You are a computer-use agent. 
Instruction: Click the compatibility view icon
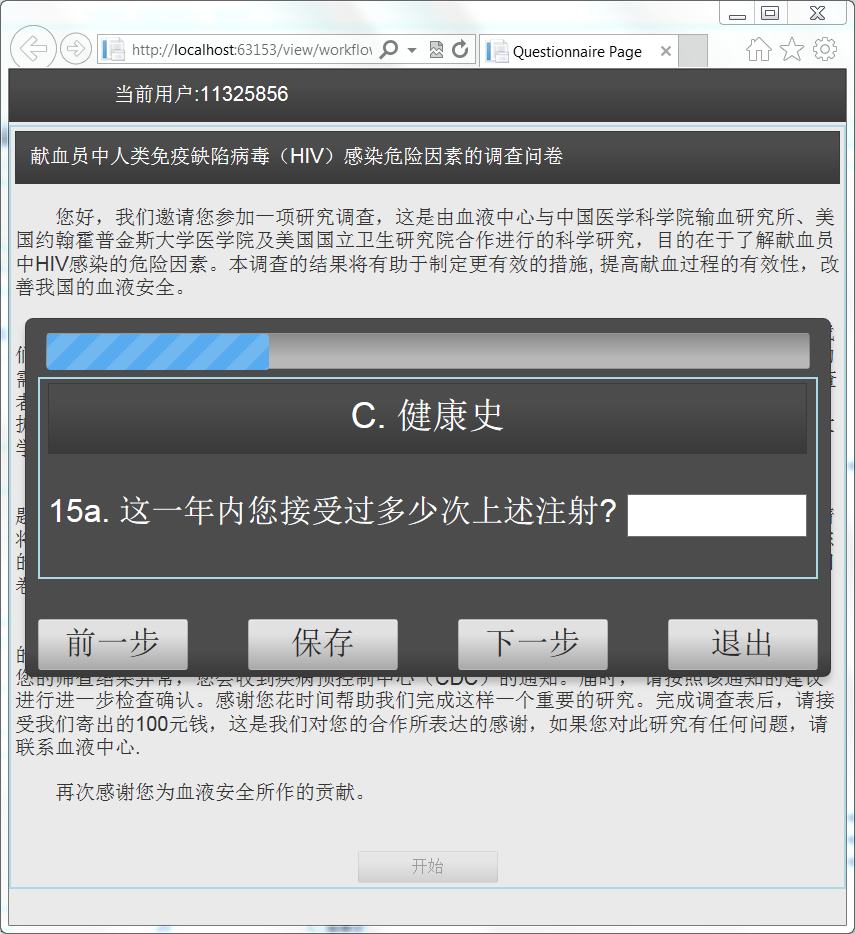436,49
